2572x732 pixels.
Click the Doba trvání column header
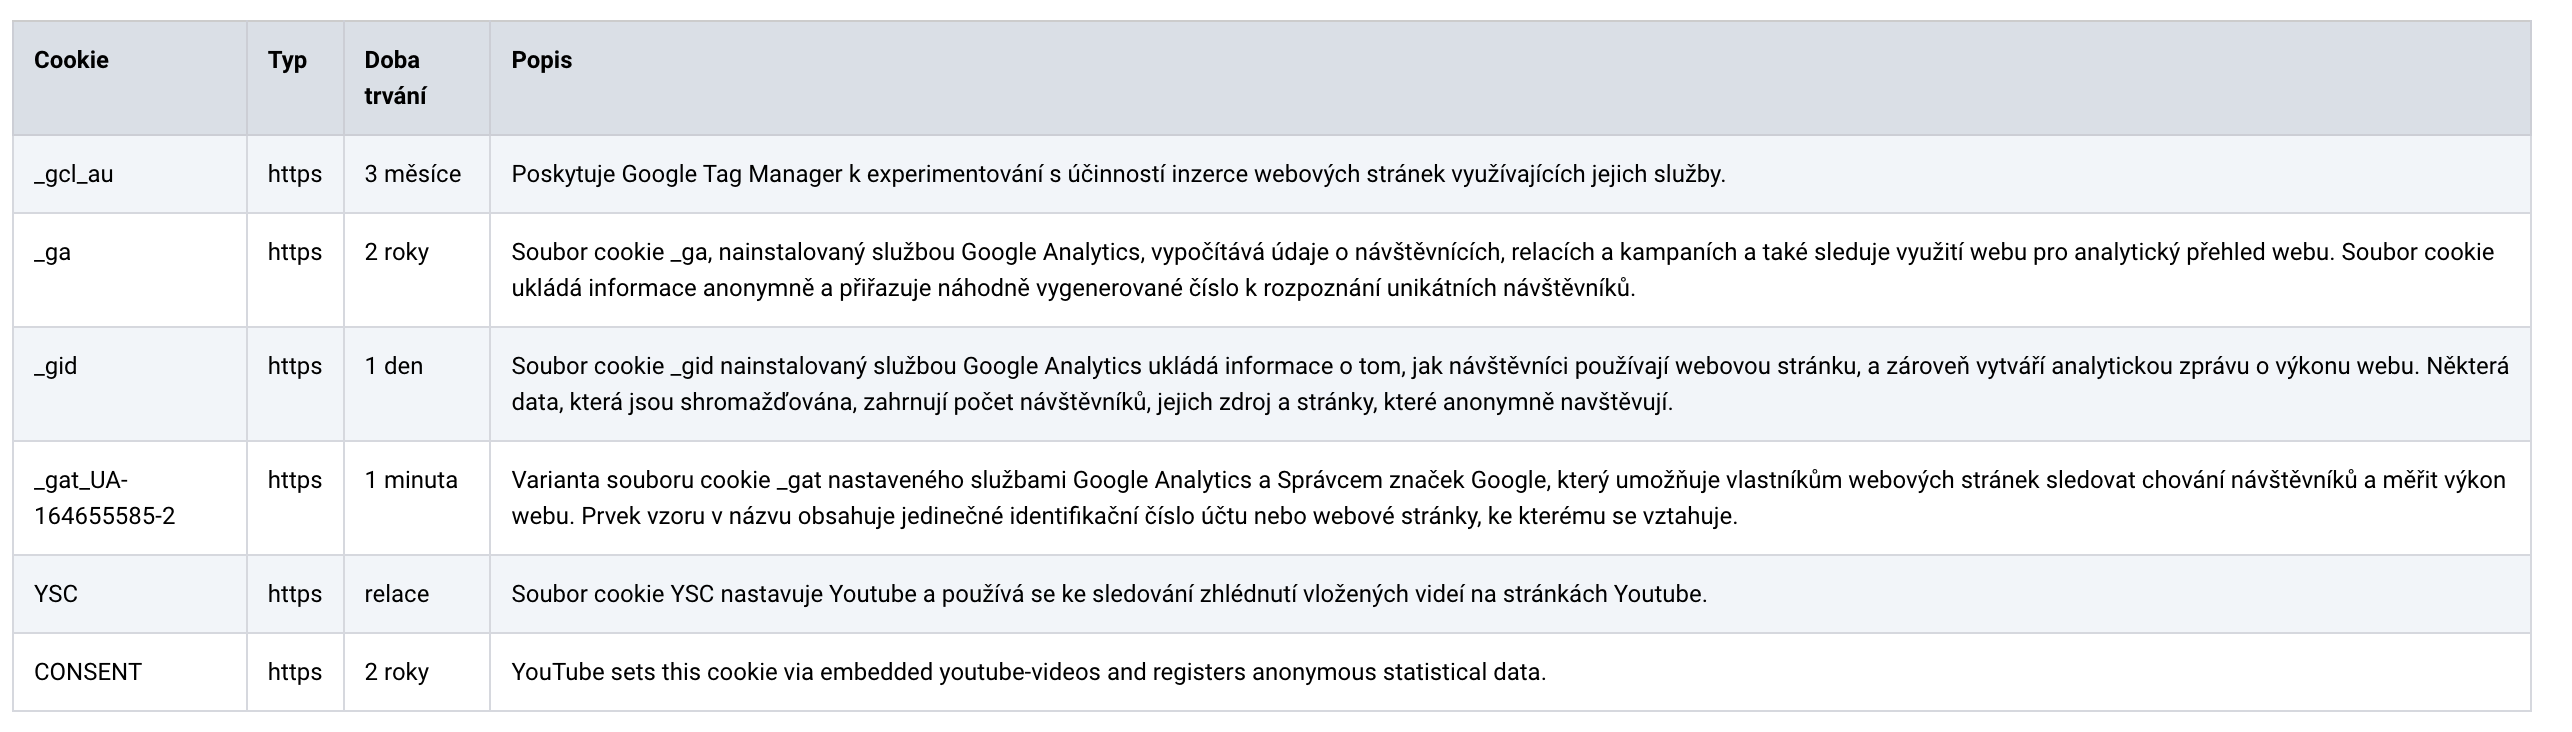click(395, 78)
